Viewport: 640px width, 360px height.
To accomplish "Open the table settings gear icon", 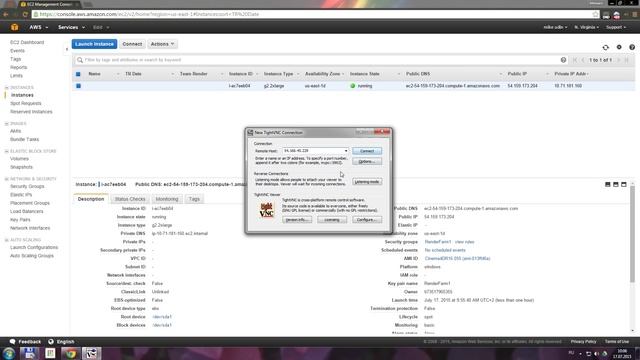I will pos(619,47).
